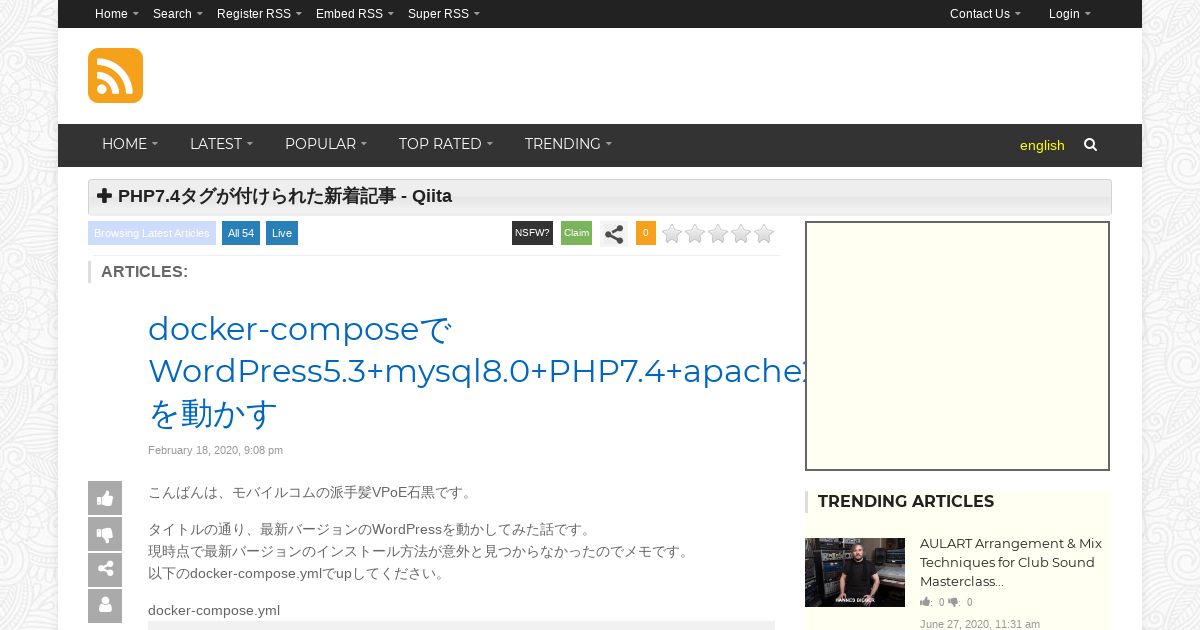1200x630 pixels.
Task: Expand the Register RSS menu
Action: (x=259, y=14)
